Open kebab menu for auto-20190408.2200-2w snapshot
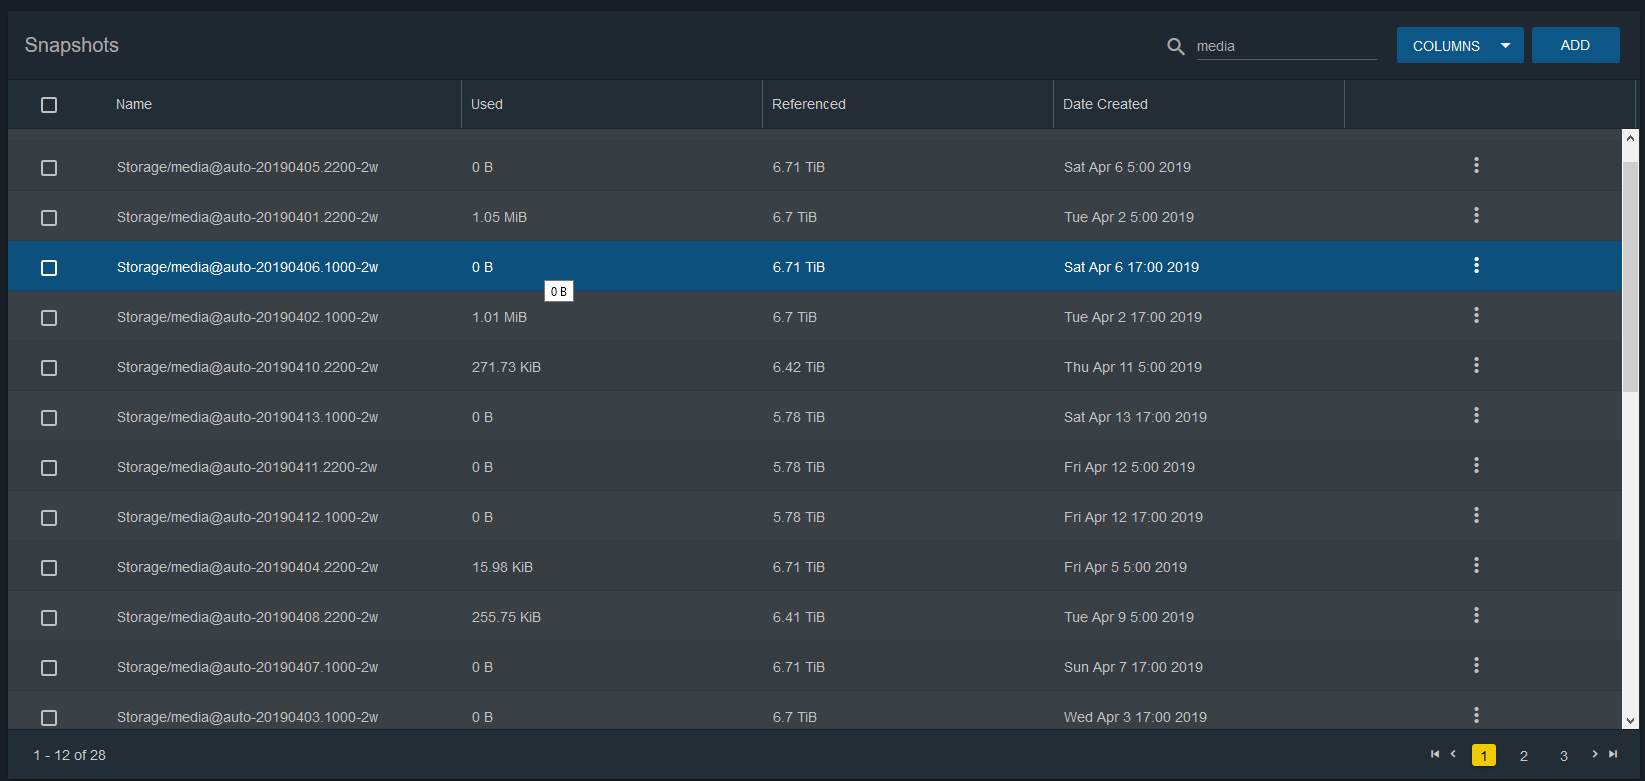The width and height of the screenshot is (1645, 781). [x=1476, y=616]
